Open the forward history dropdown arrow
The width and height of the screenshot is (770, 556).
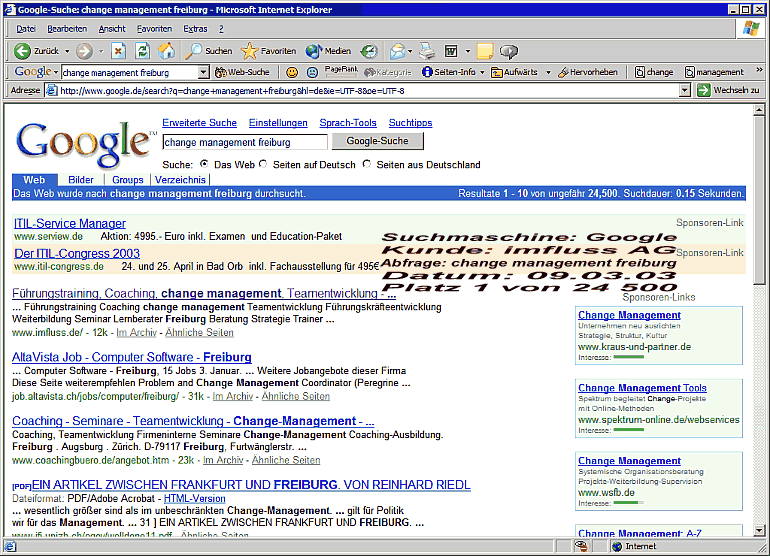pos(101,51)
